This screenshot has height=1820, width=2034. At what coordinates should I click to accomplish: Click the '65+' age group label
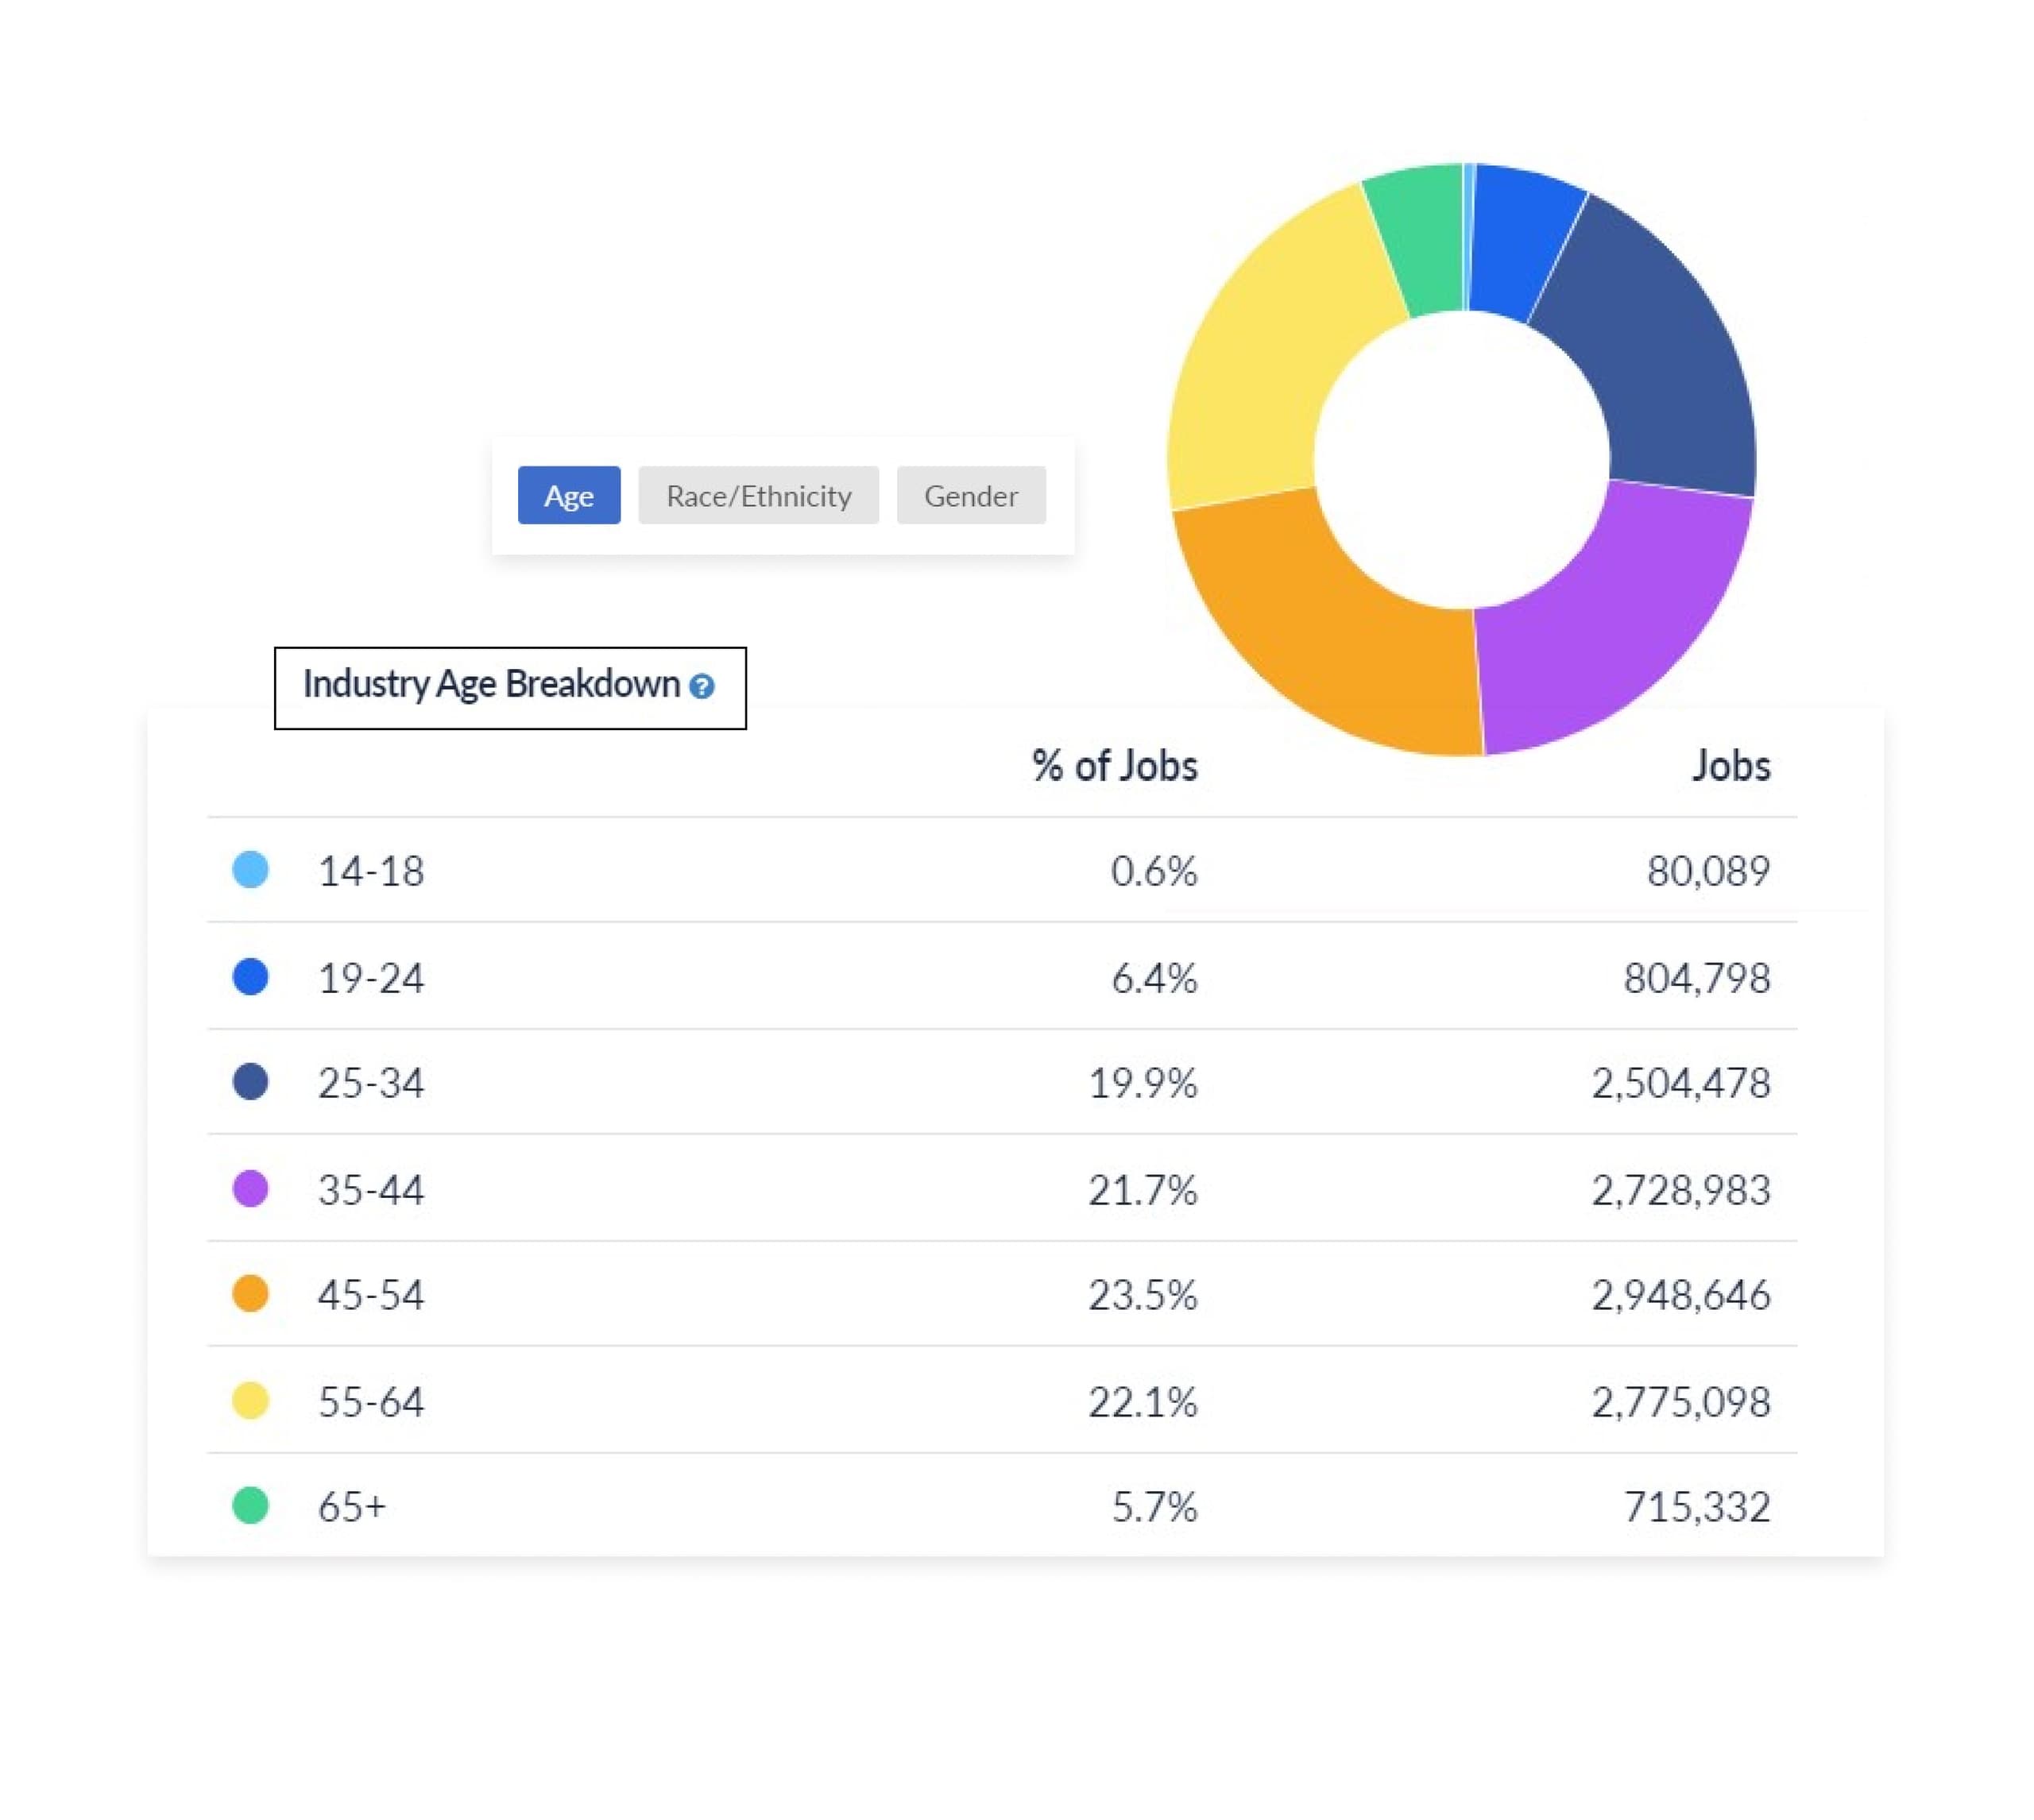click(352, 1507)
